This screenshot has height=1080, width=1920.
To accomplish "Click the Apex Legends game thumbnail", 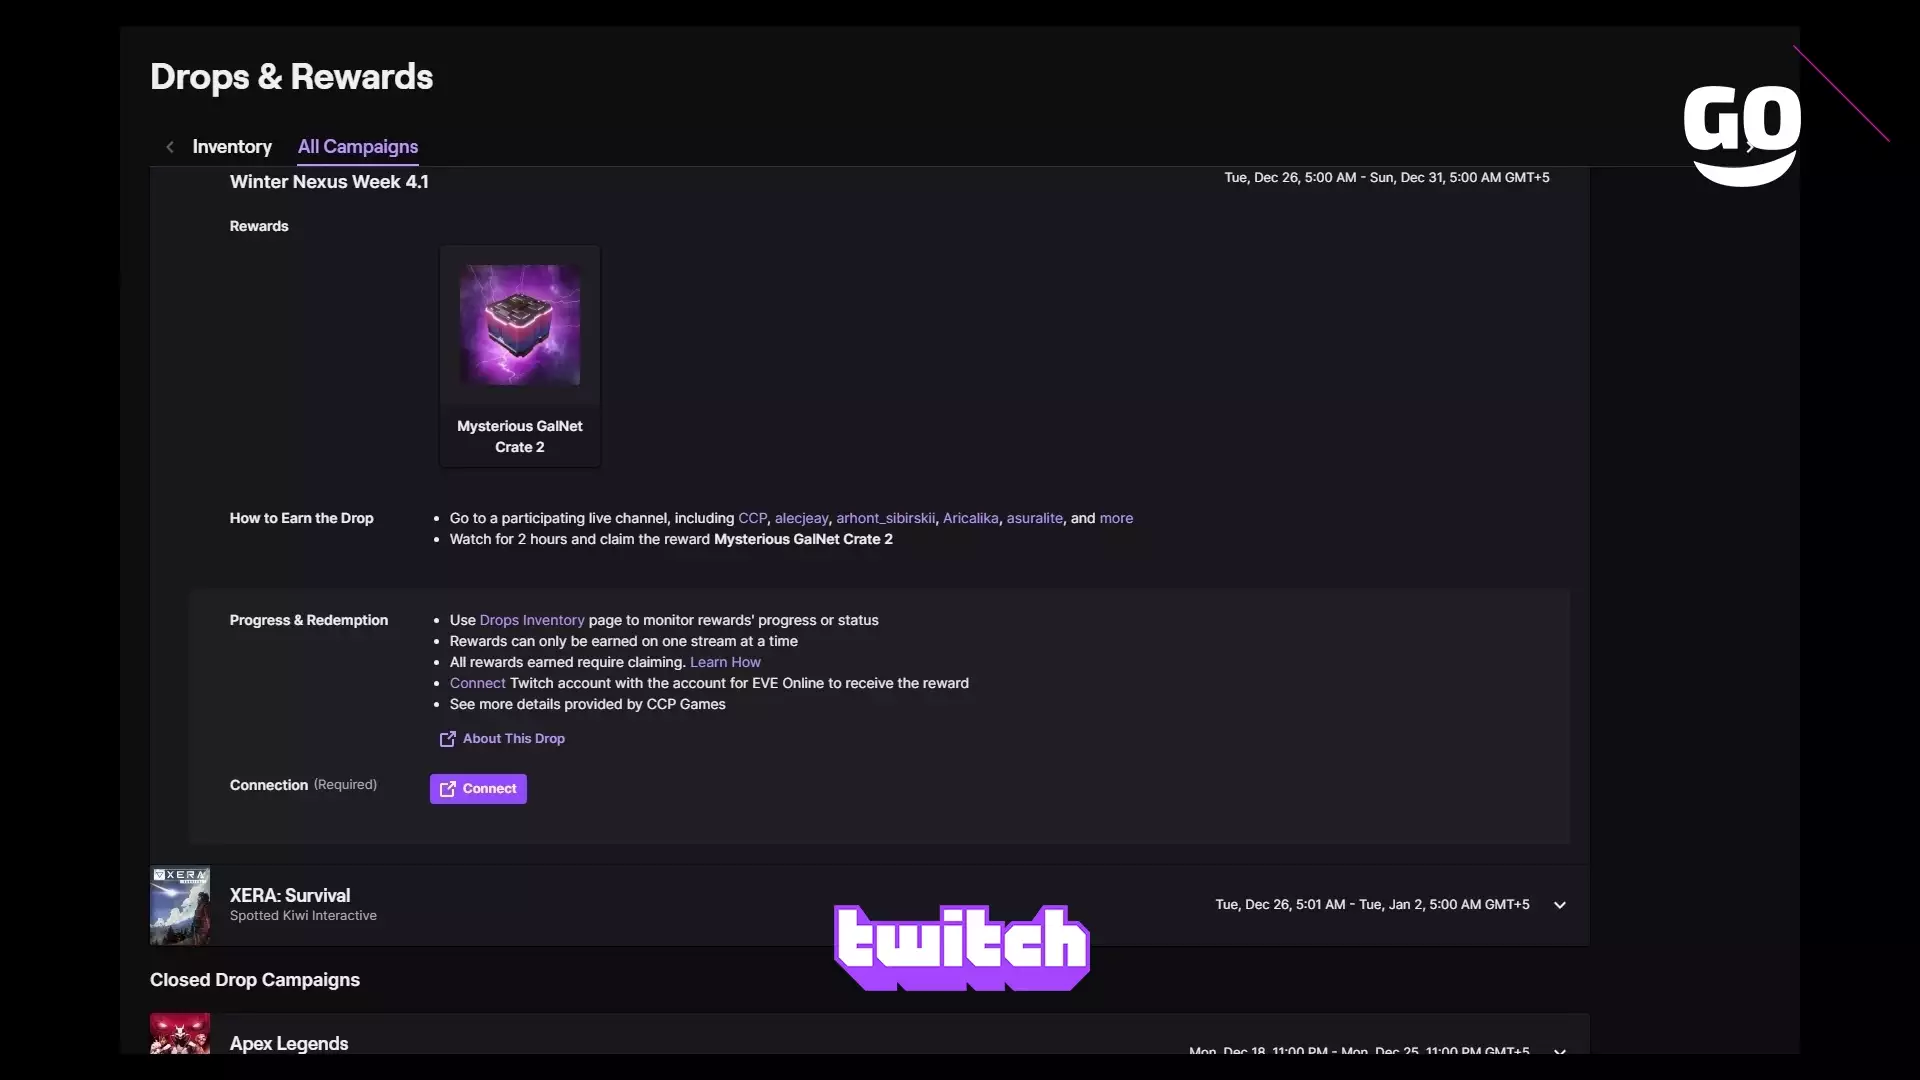I will pos(180,1034).
